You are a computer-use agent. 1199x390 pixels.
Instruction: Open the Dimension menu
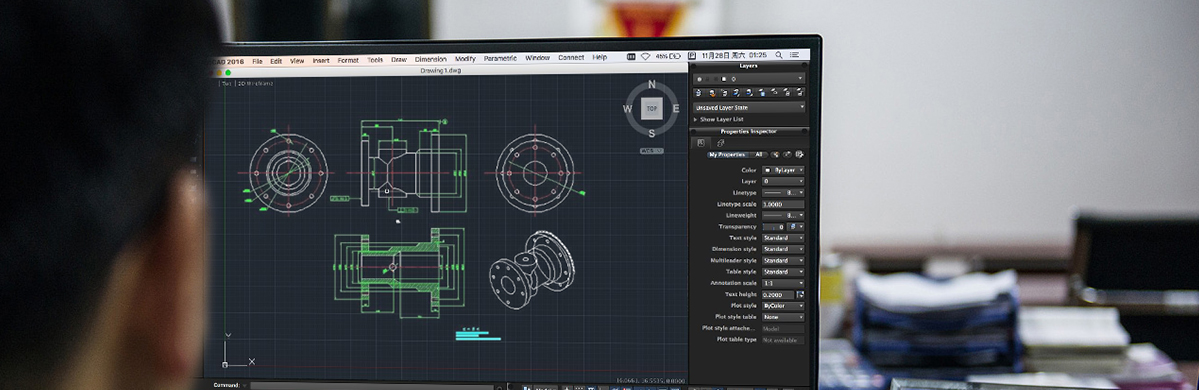coord(431,59)
